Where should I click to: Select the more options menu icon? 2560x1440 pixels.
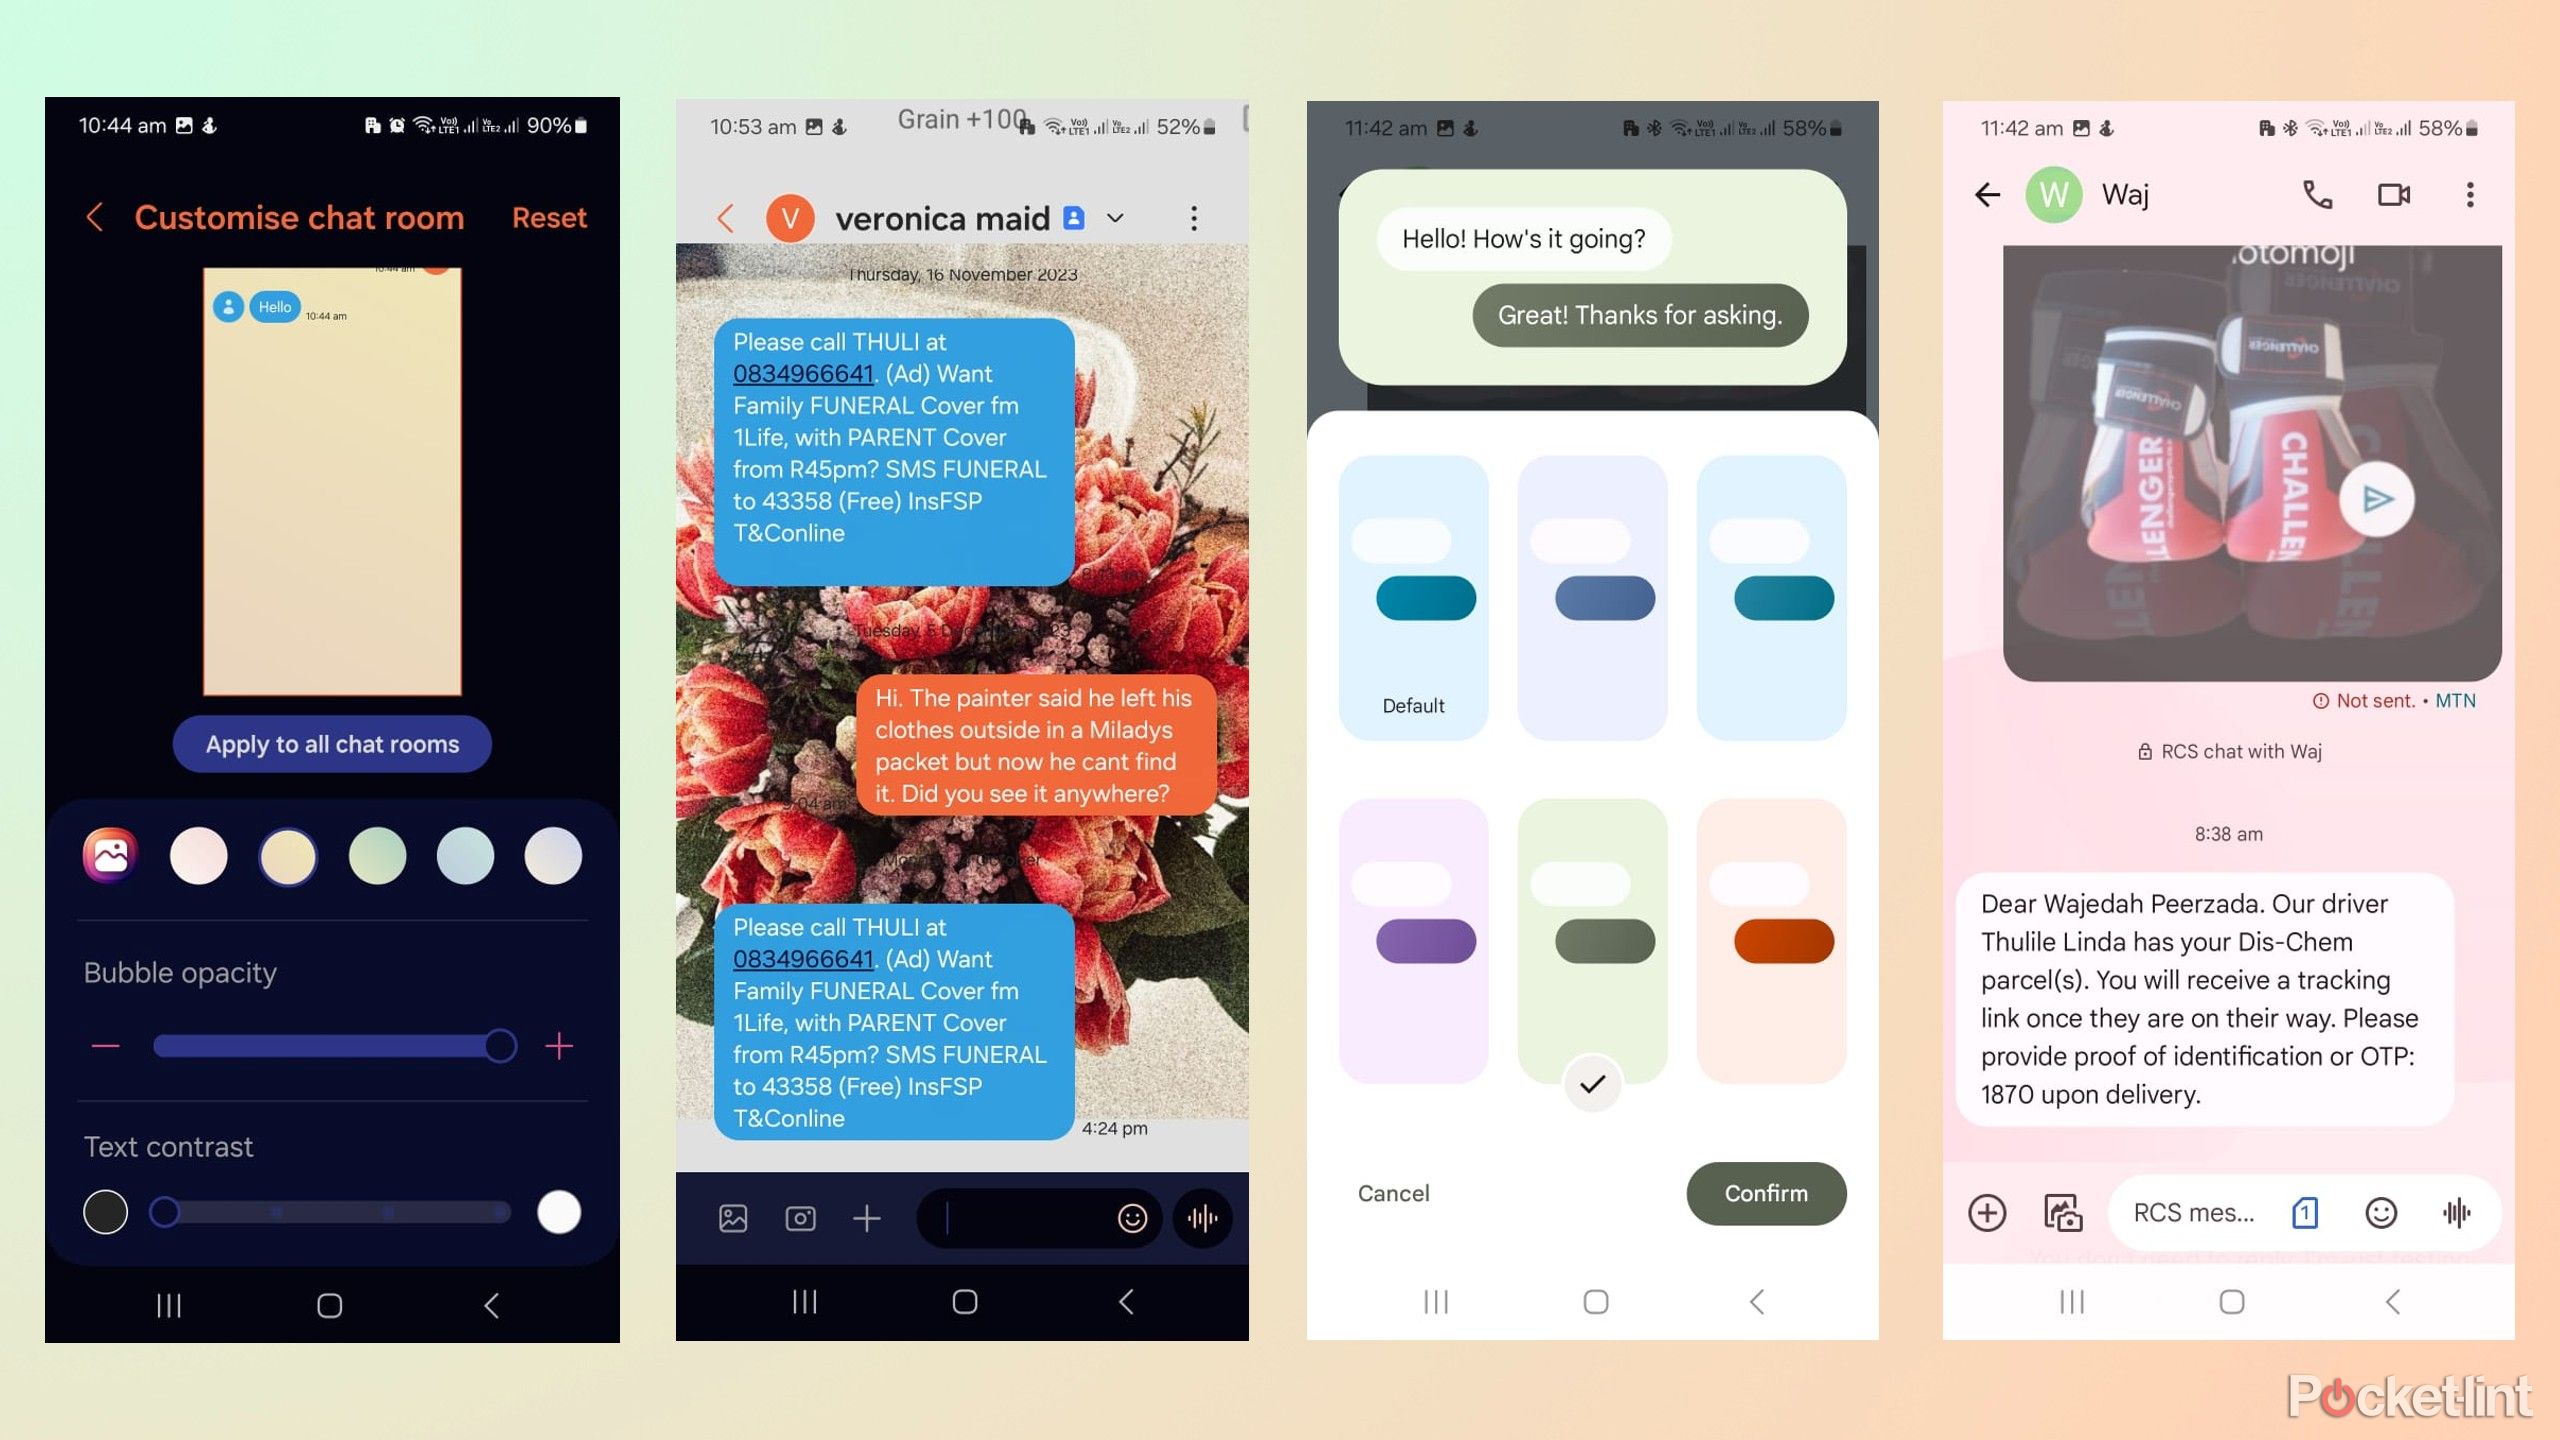[1192, 216]
